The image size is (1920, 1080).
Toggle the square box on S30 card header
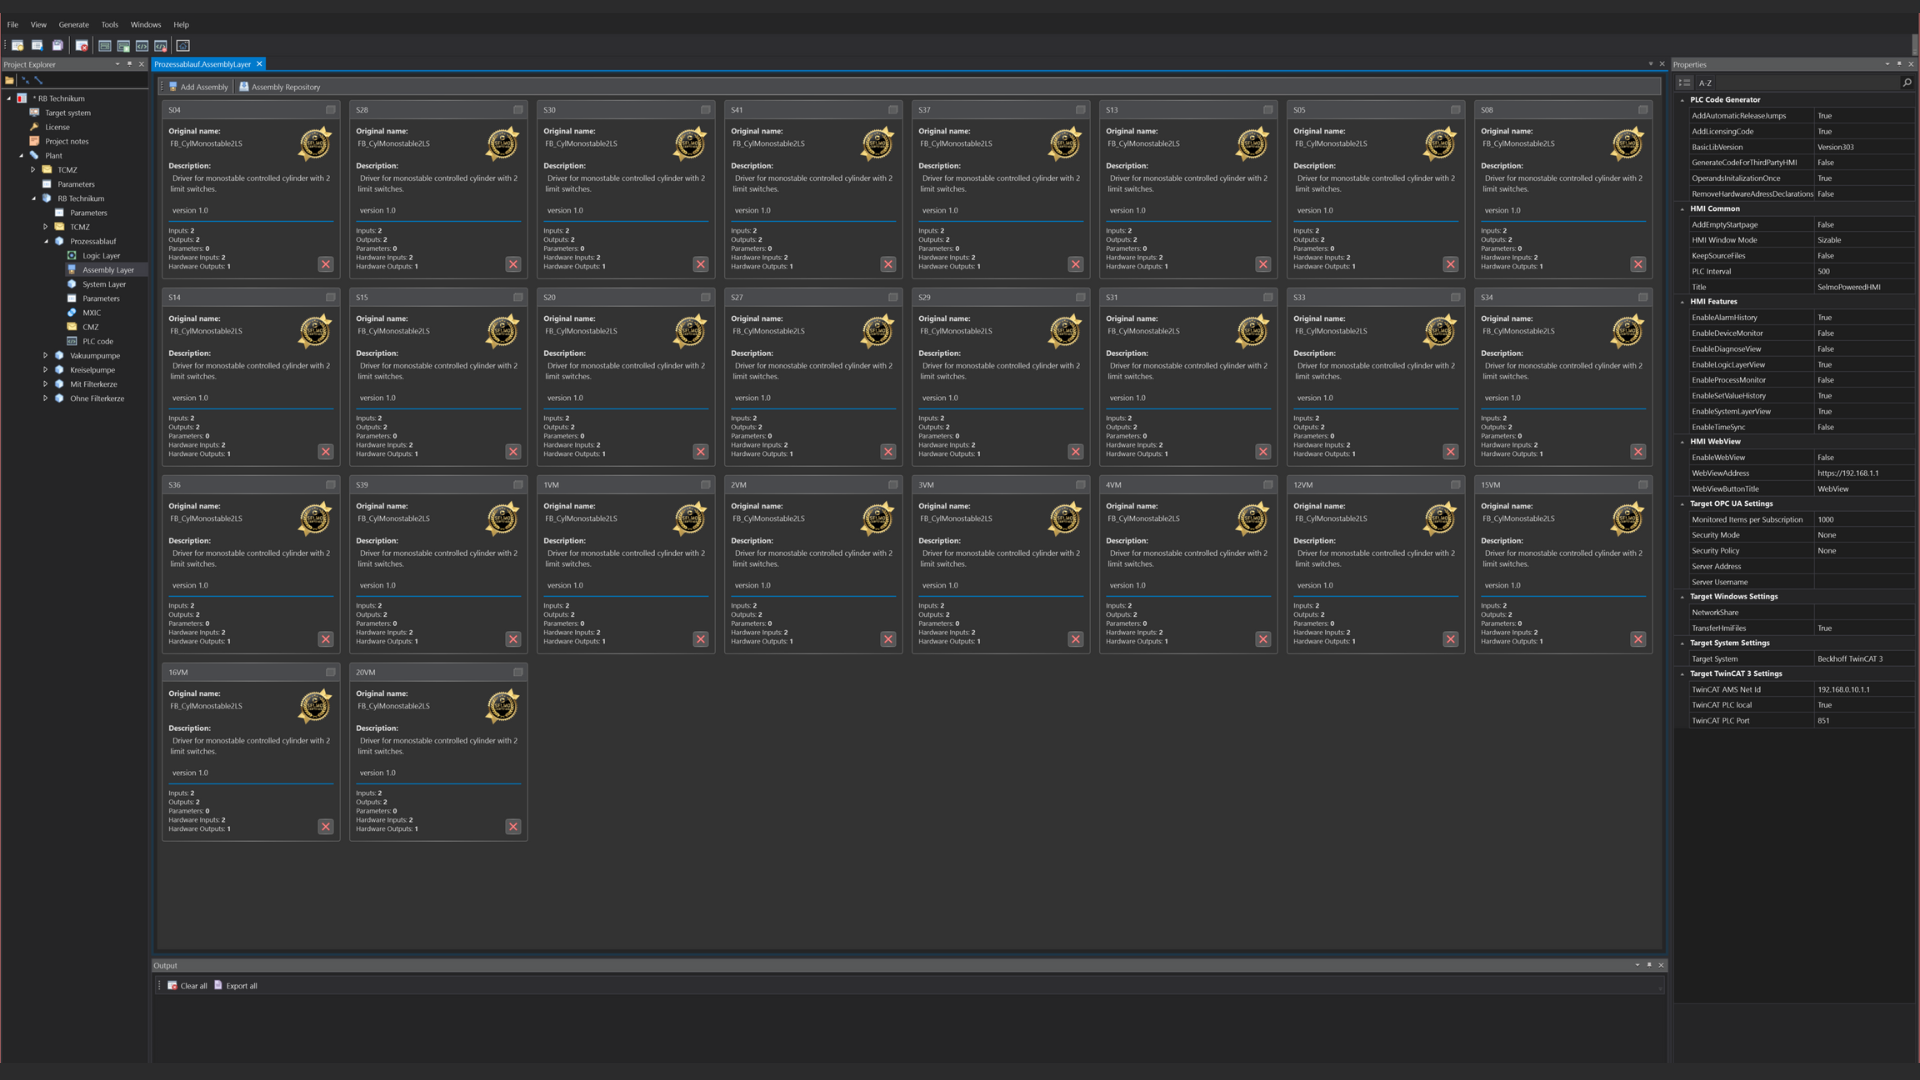pyautogui.click(x=705, y=110)
